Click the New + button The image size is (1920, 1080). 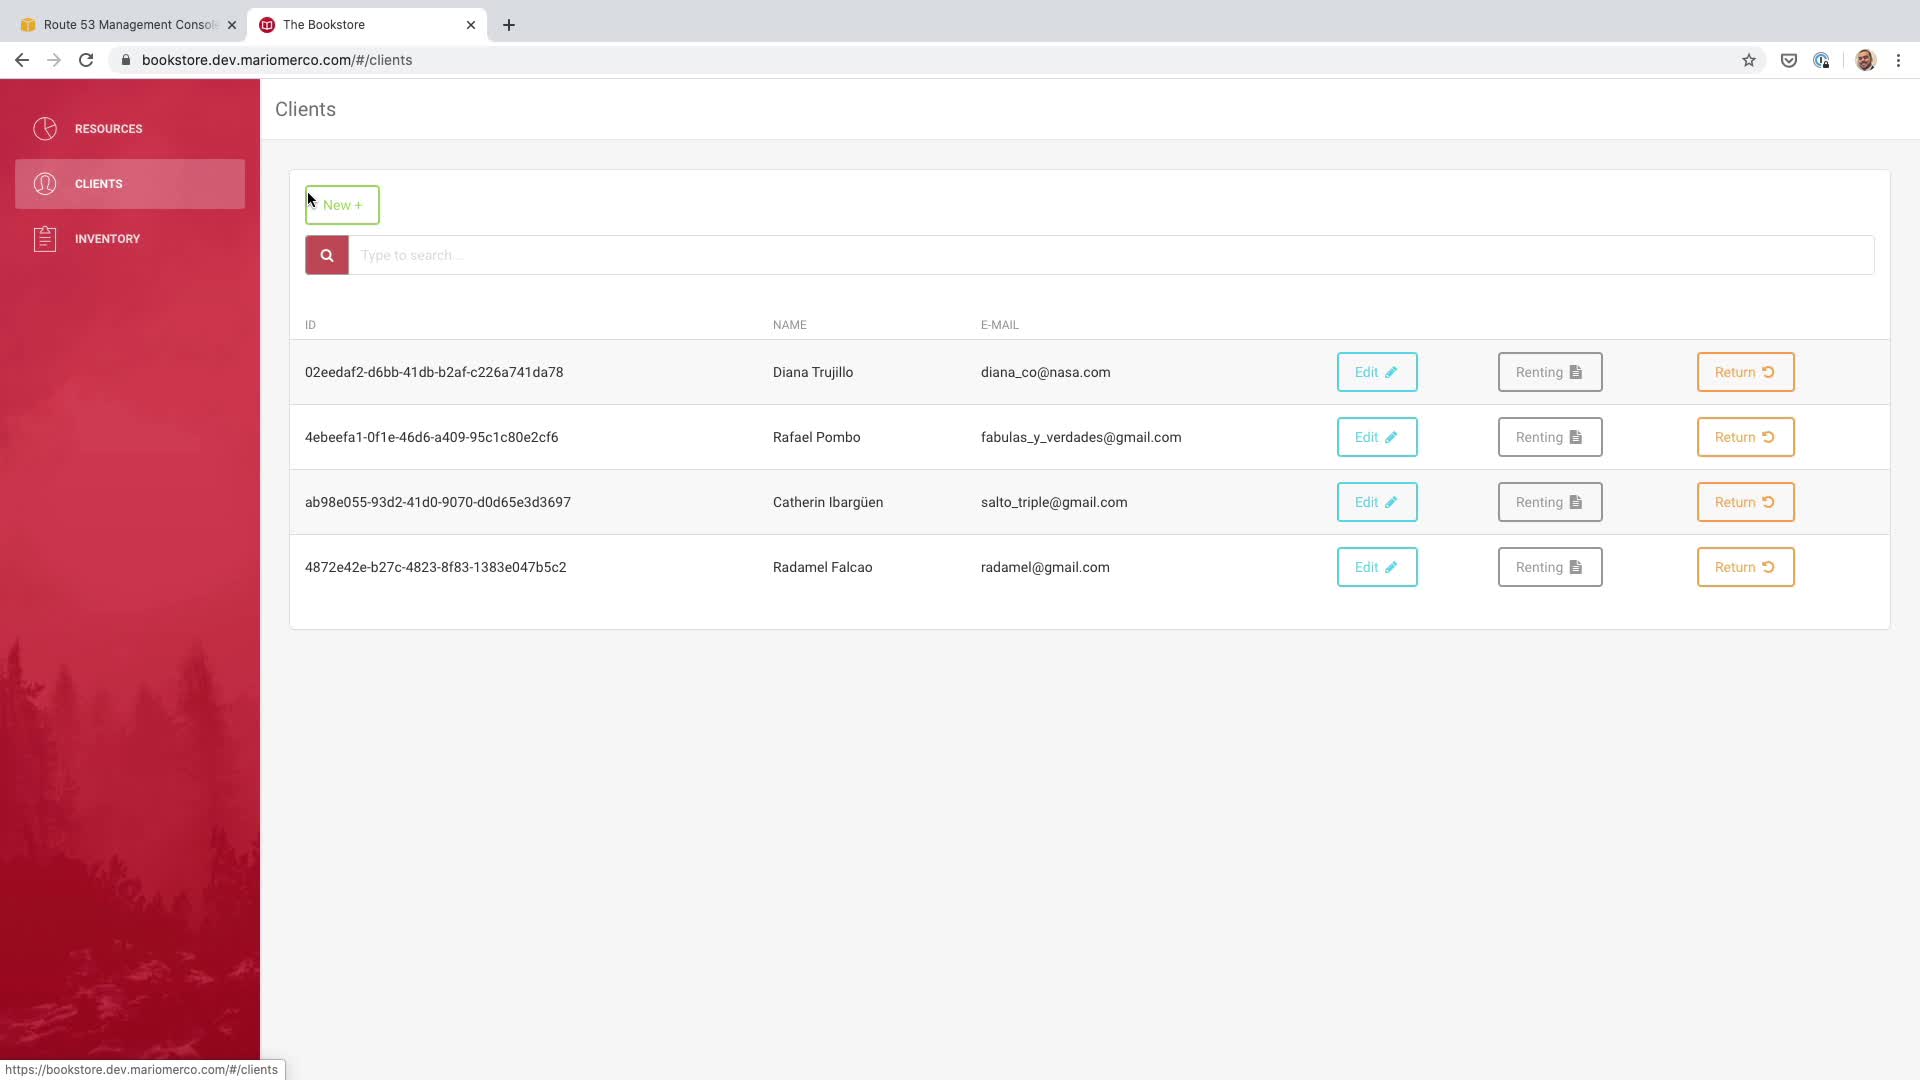tap(342, 205)
